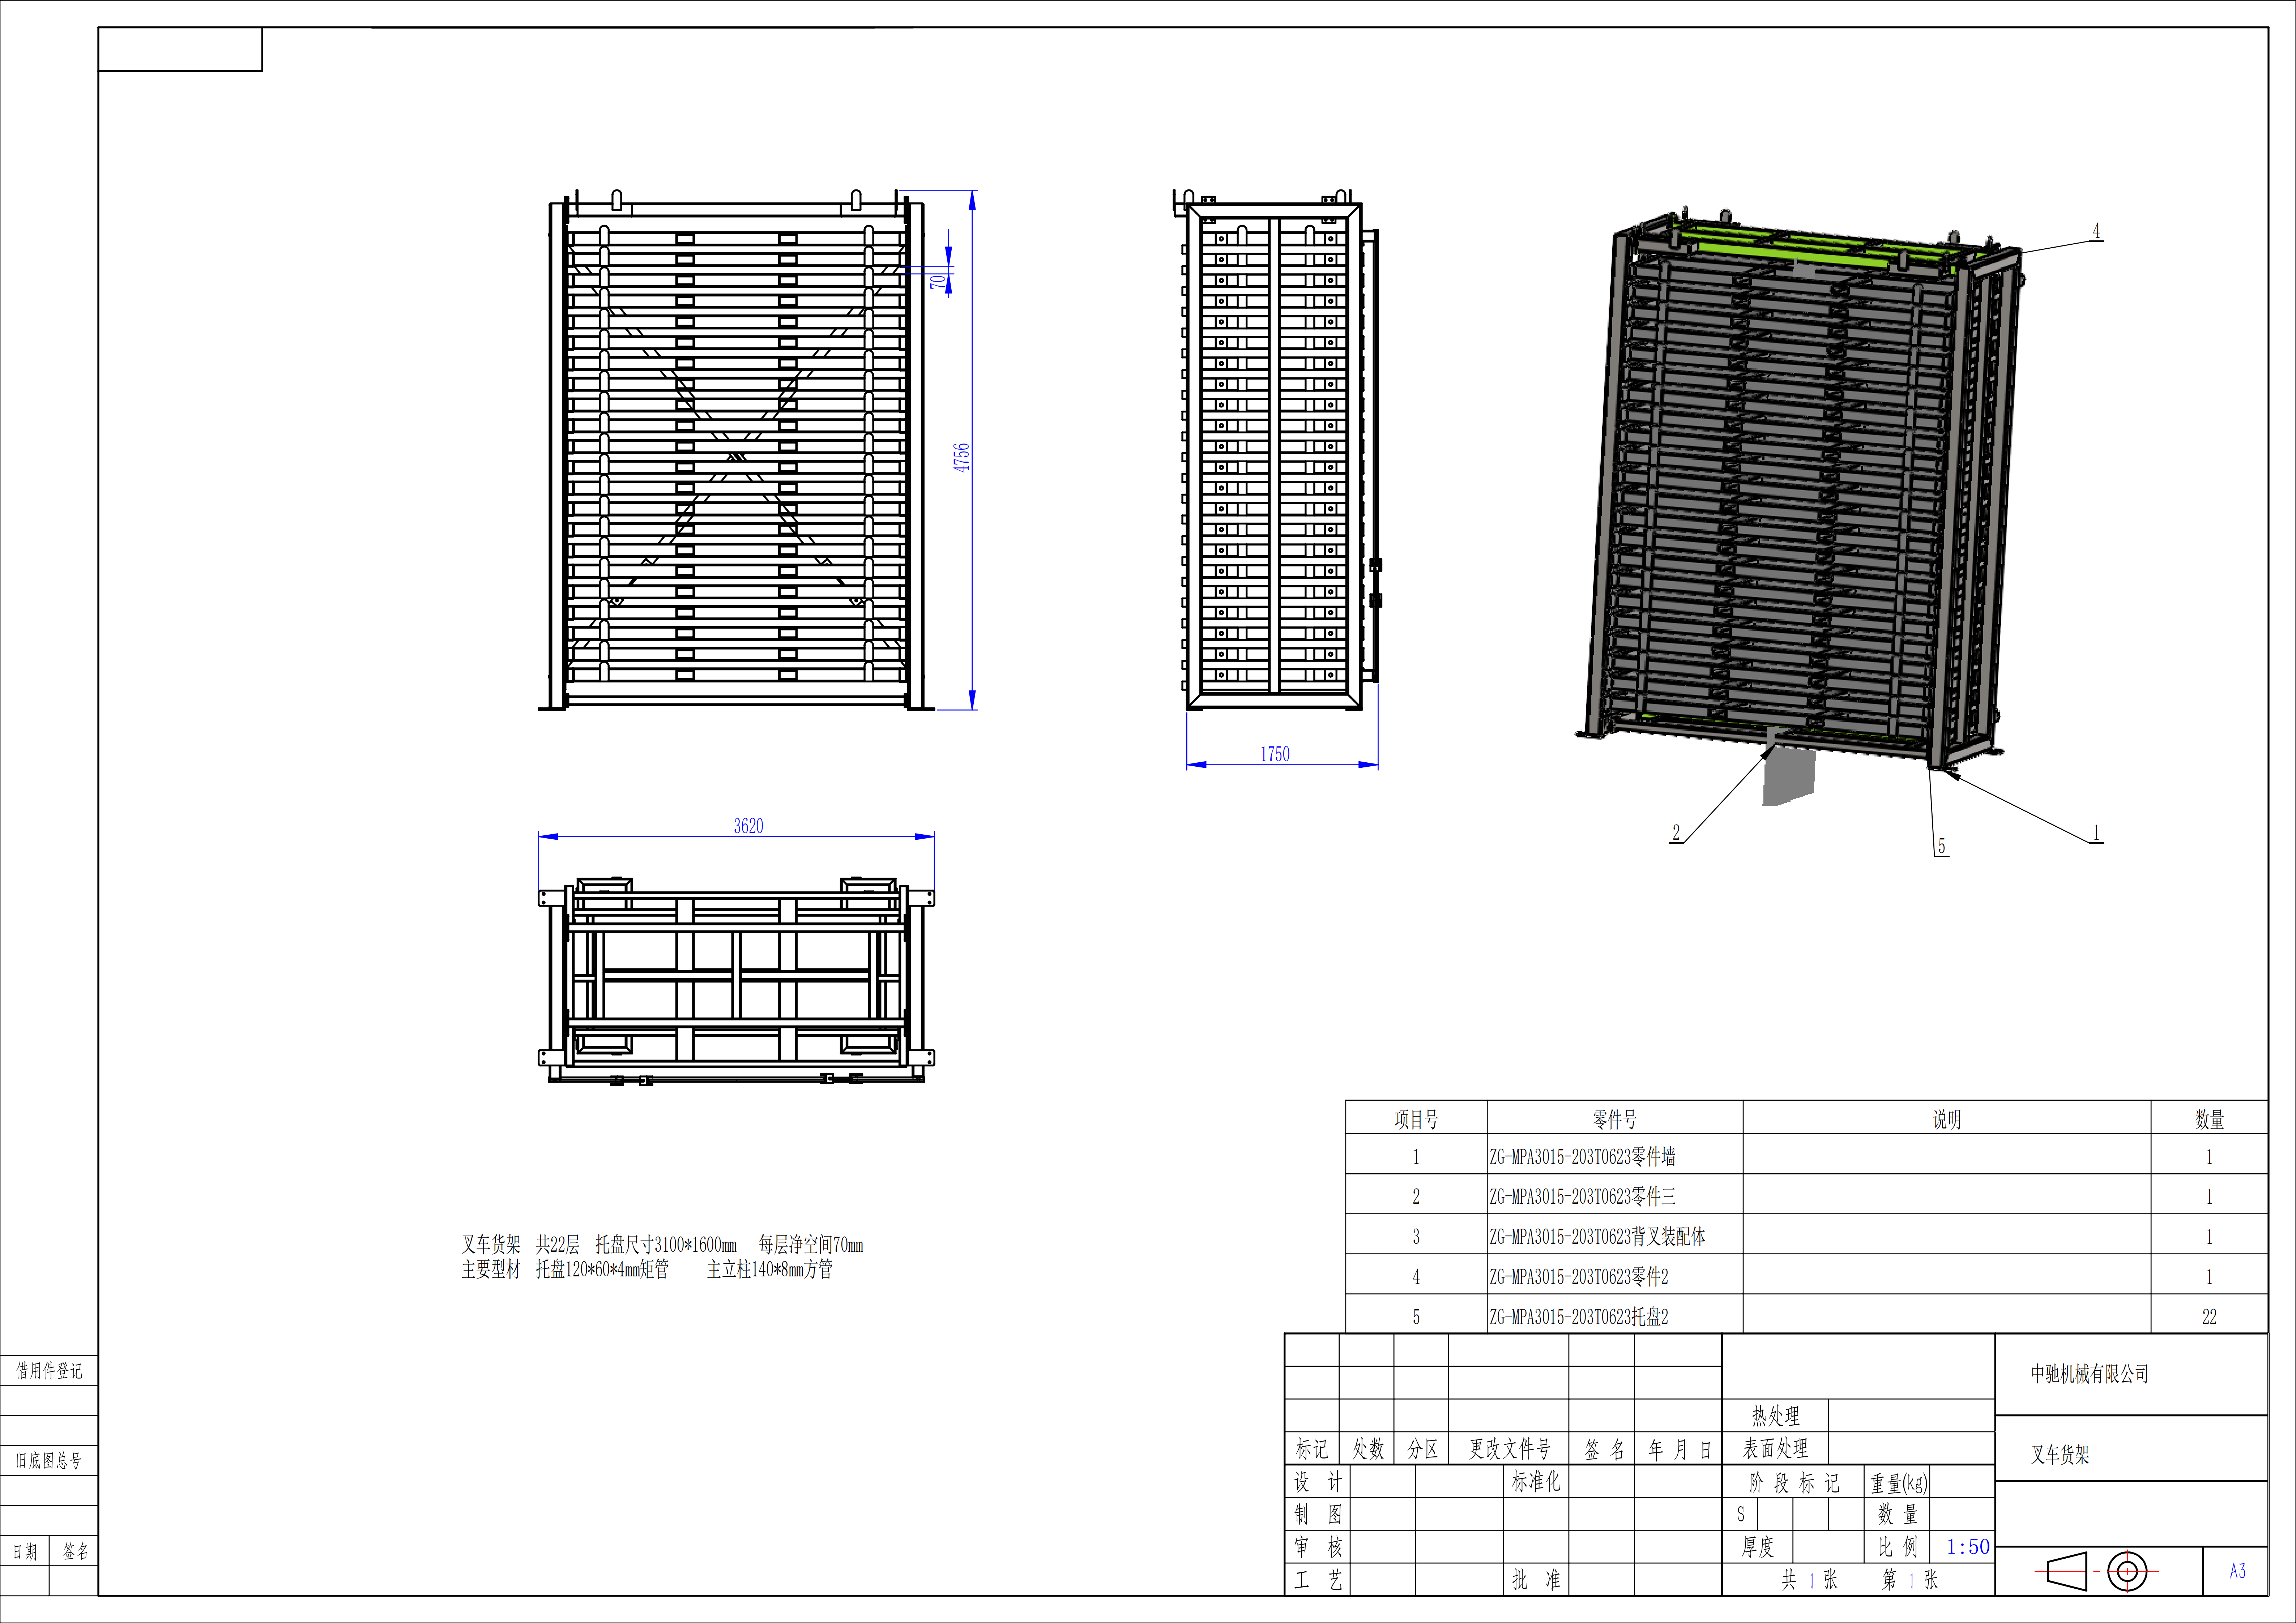Click the 旧底图总号 side label
The image size is (2296, 1623).
point(49,1461)
